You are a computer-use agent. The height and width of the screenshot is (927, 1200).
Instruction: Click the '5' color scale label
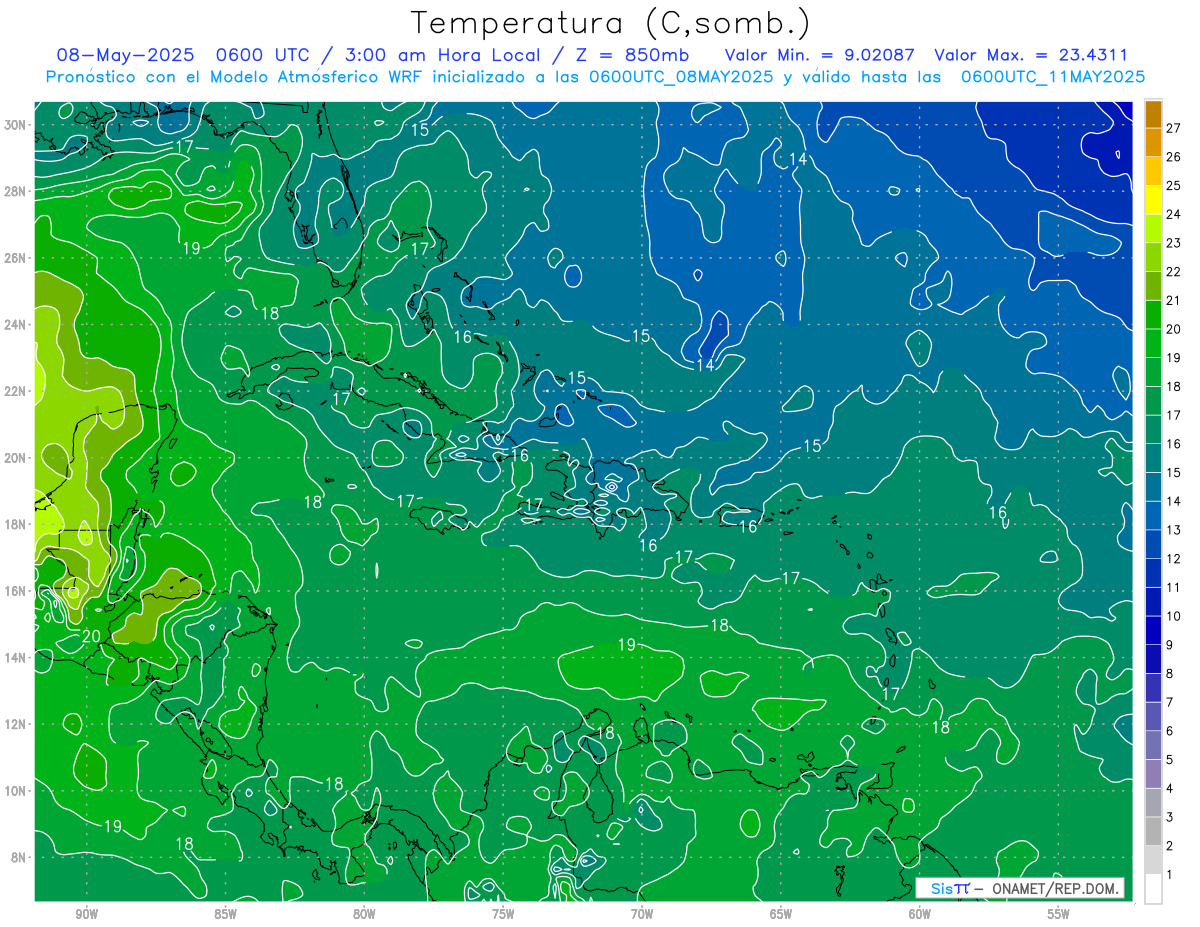1170,761
